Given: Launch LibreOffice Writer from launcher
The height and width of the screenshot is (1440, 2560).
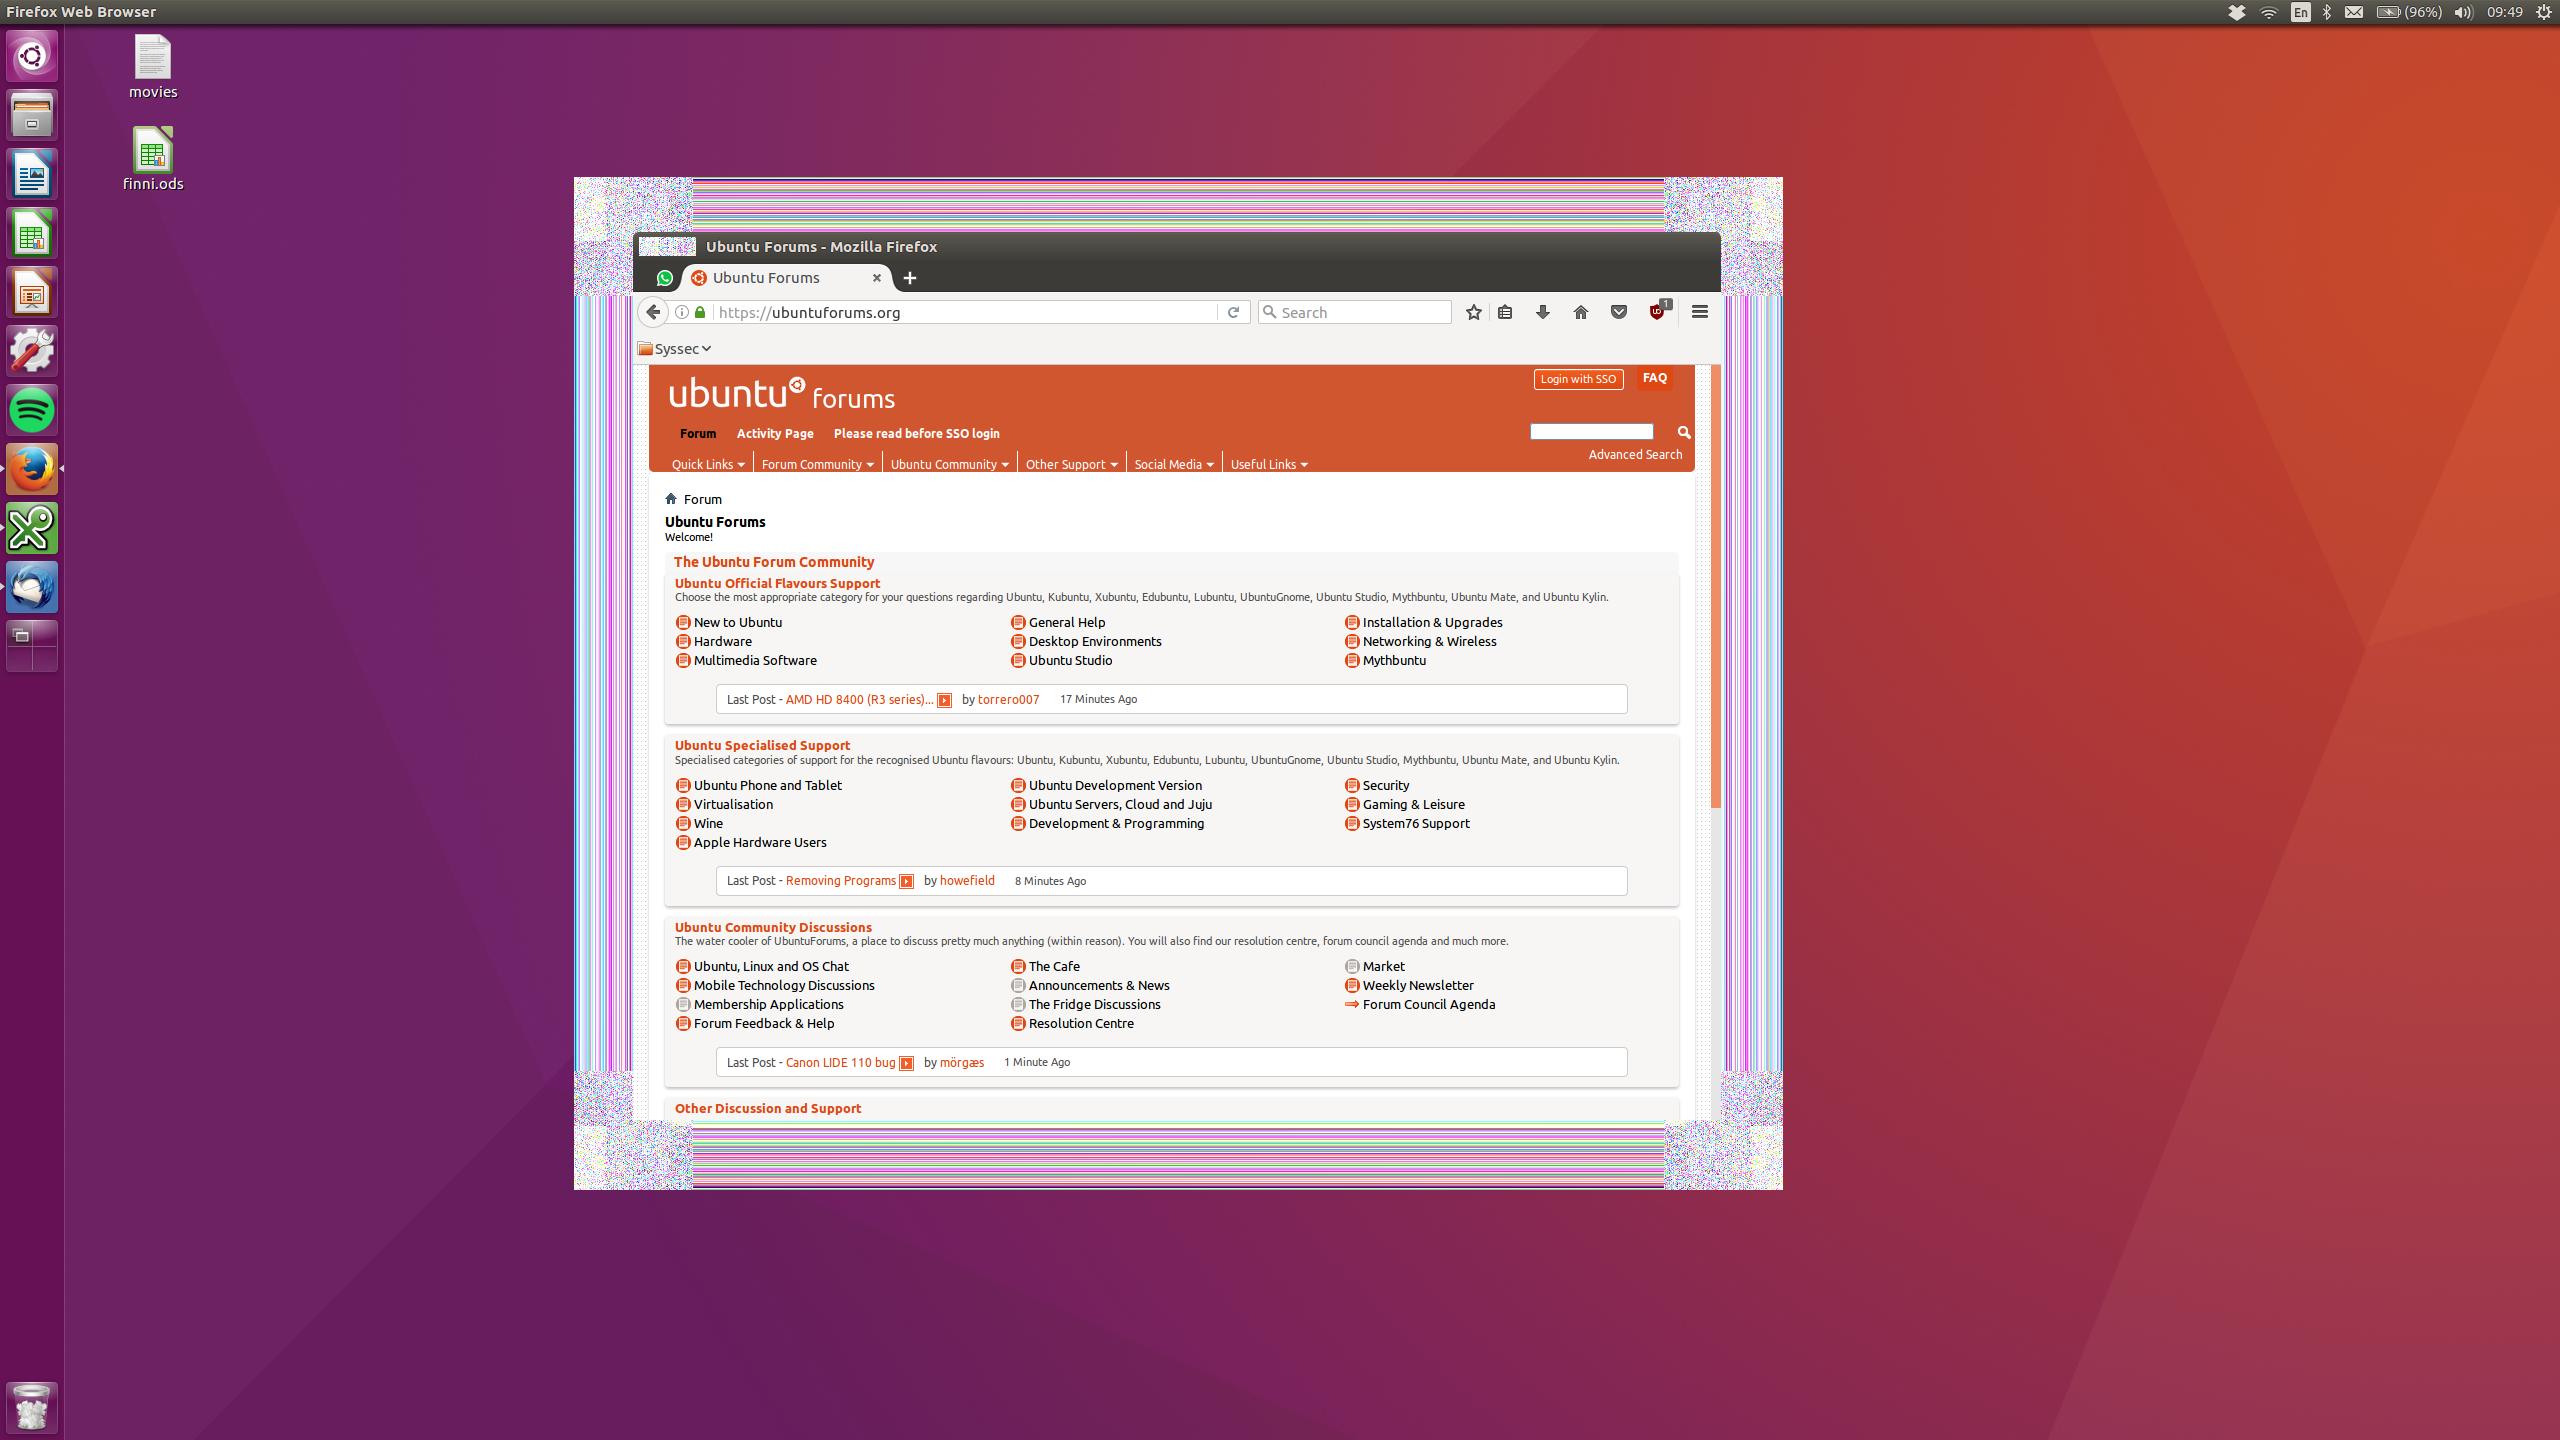Looking at the screenshot, I should (32, 174).
